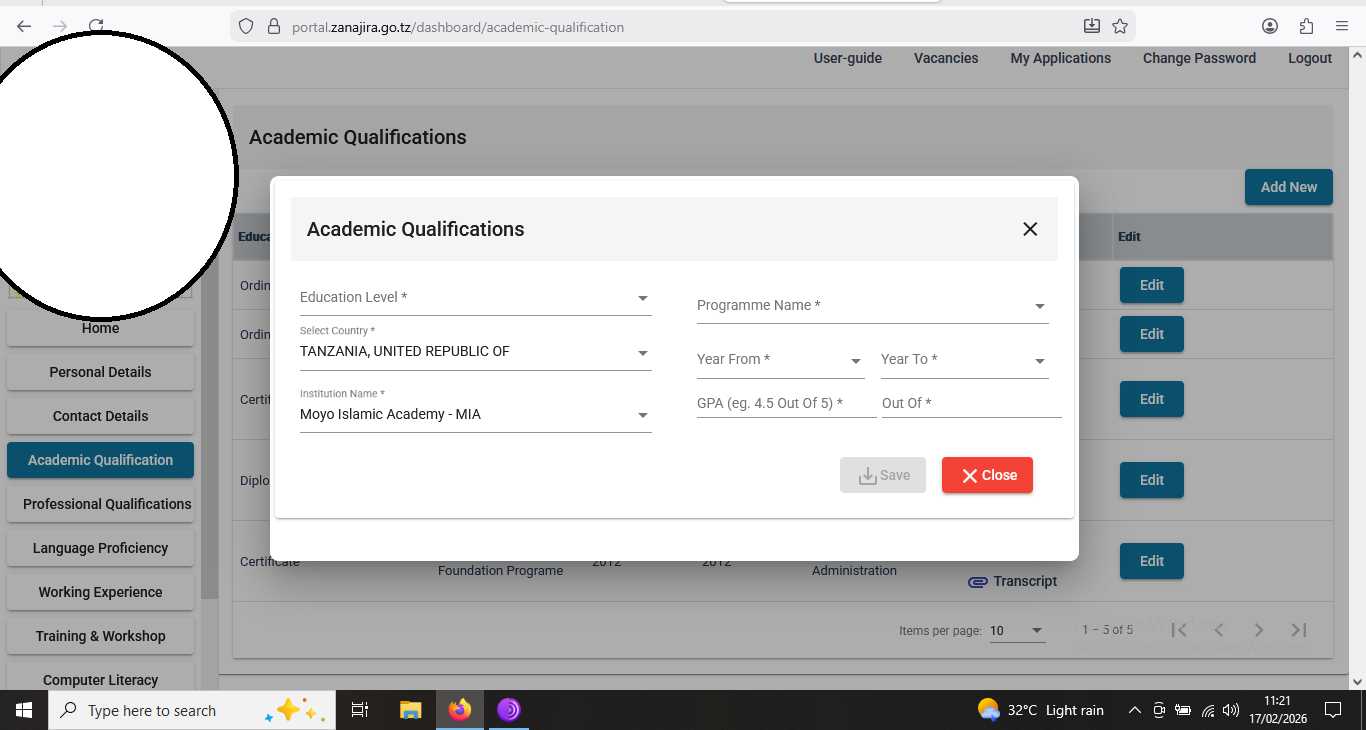This screenshot has height=730, width=1366.
Task: Go to Home in the sidebar
Action: [100, 328]
